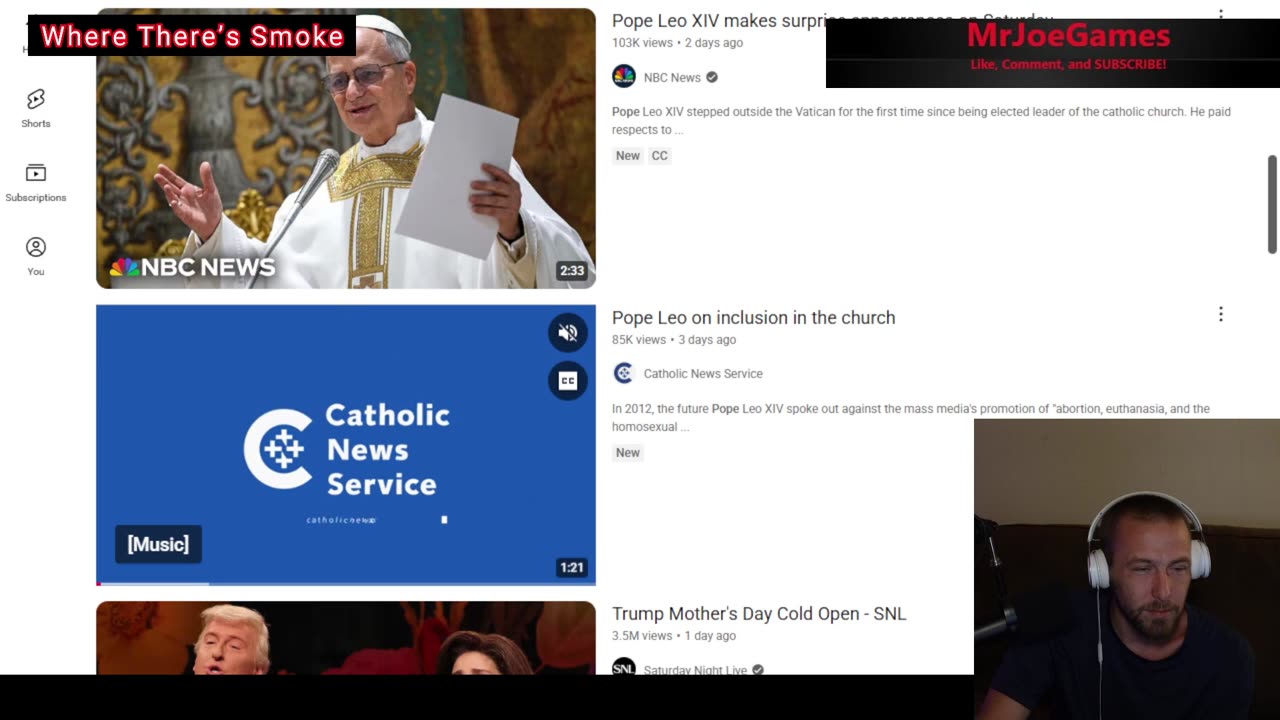Click the NBC News channel avatar

(x=624, y=77)
